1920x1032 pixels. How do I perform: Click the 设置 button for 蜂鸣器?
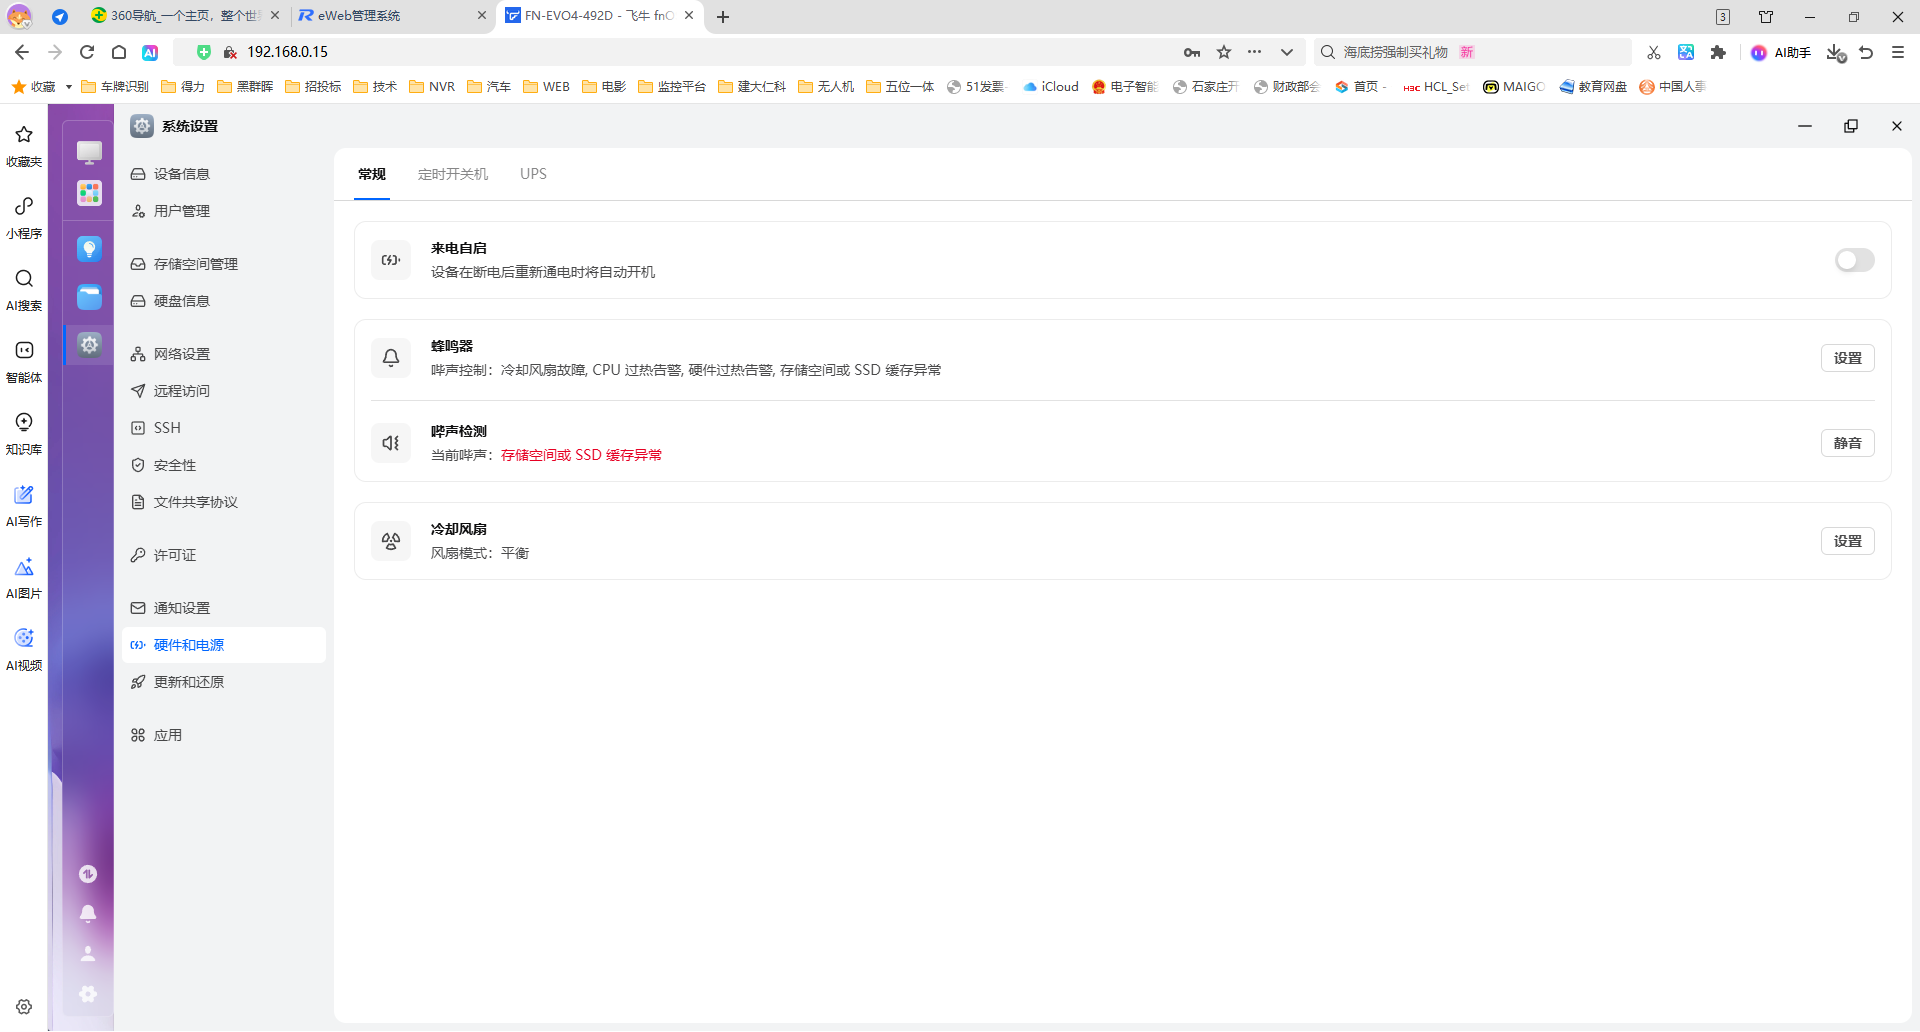click(x=1847, y=357)
